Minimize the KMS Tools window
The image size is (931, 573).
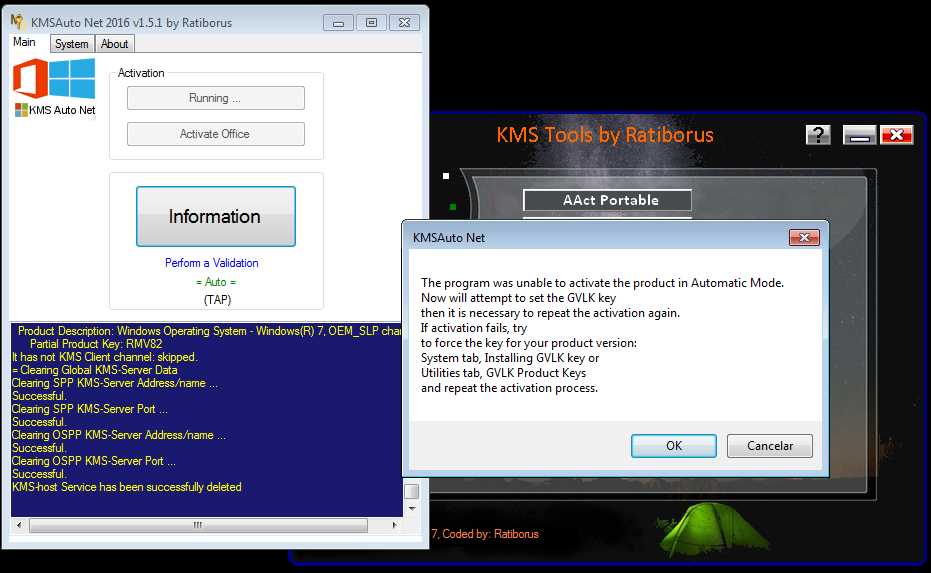click(x=859, y=135)
